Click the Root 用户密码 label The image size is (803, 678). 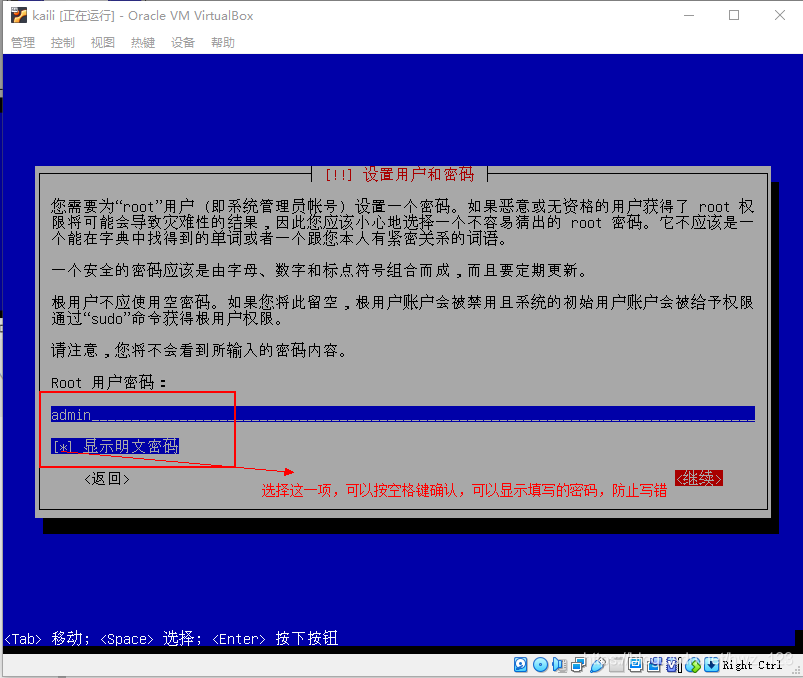pyautogui.click(x=109, y=383)
